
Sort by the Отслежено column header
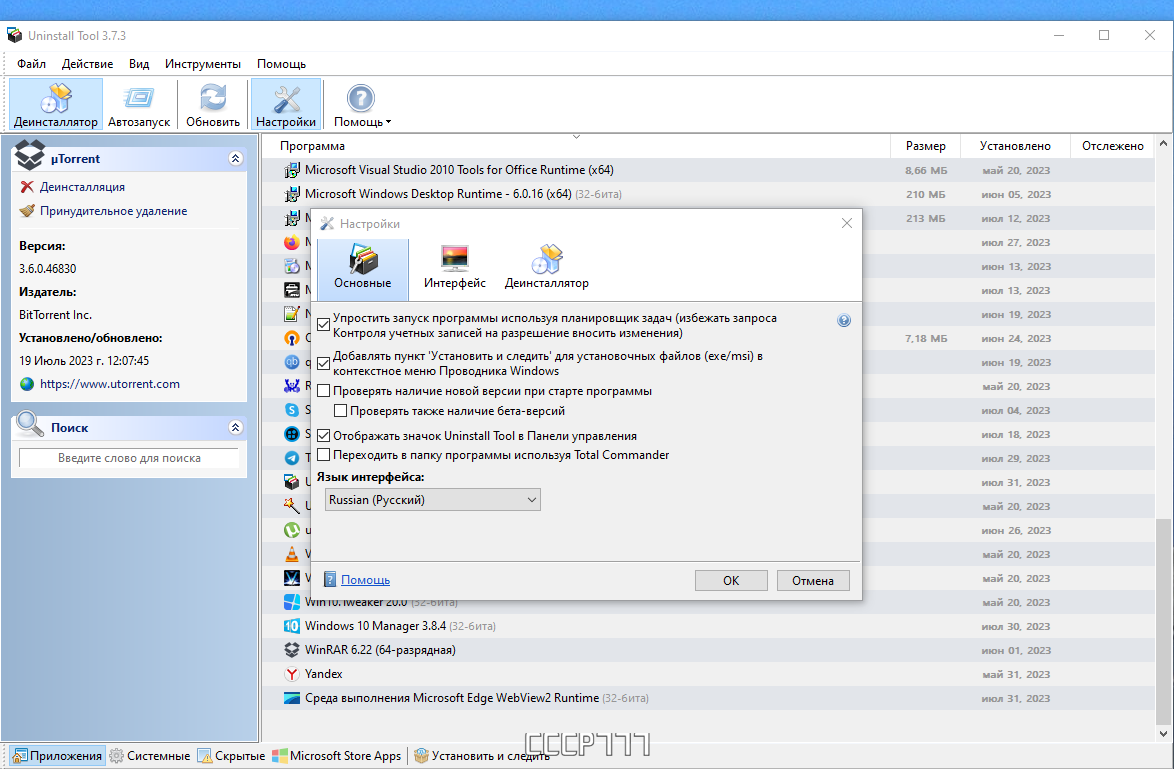coord(1113,146)
